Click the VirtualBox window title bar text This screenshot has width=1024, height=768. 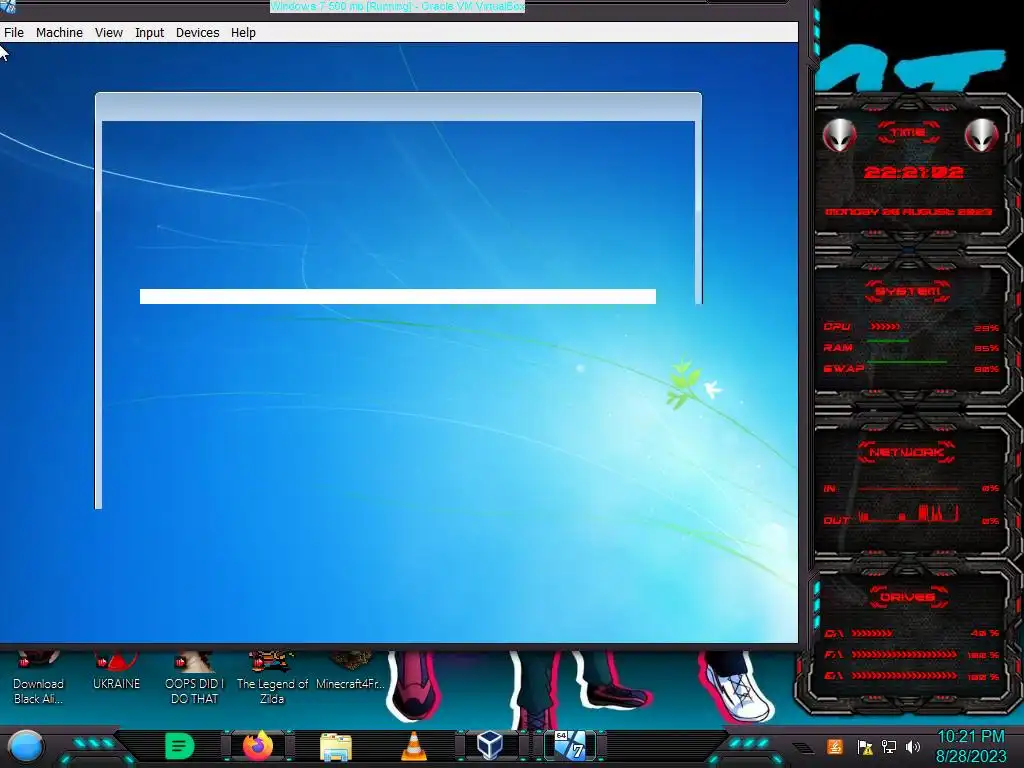397,7
